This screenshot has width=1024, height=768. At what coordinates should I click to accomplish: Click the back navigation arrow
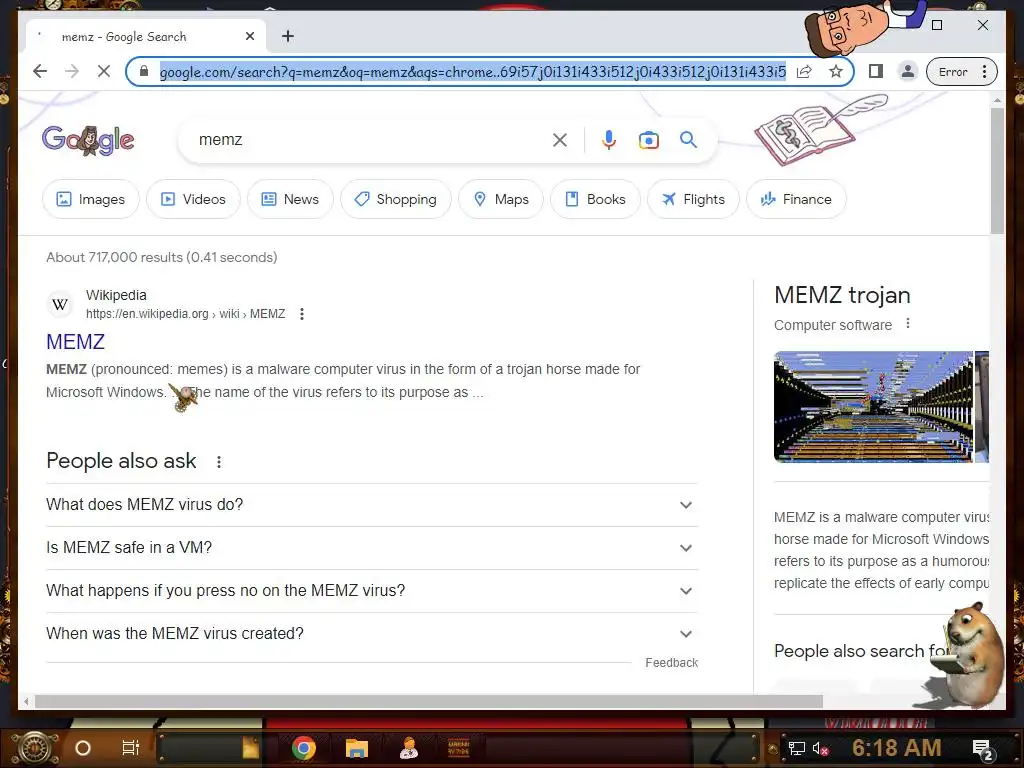pyautogui.click(x=40, y=71)
